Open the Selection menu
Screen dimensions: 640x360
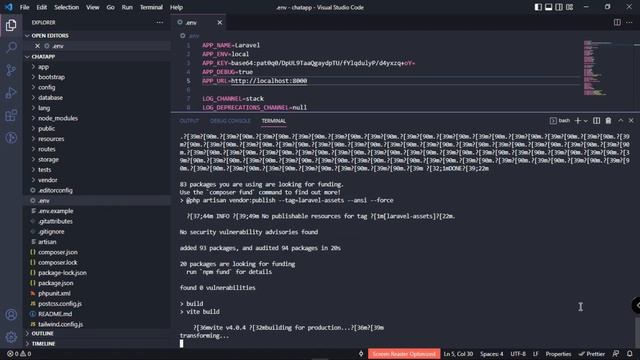coord(67,7)
